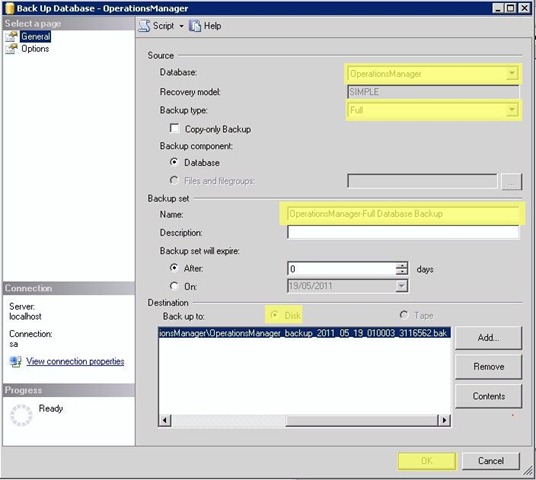Increase days with spinner up arrow

[x=402, y=266]
